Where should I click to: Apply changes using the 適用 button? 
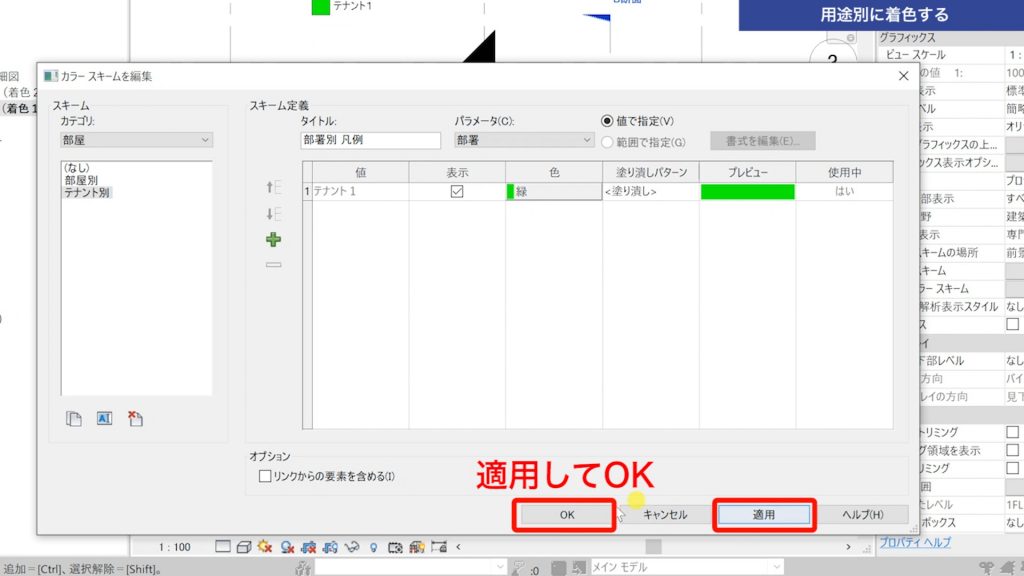click(766, 514)
